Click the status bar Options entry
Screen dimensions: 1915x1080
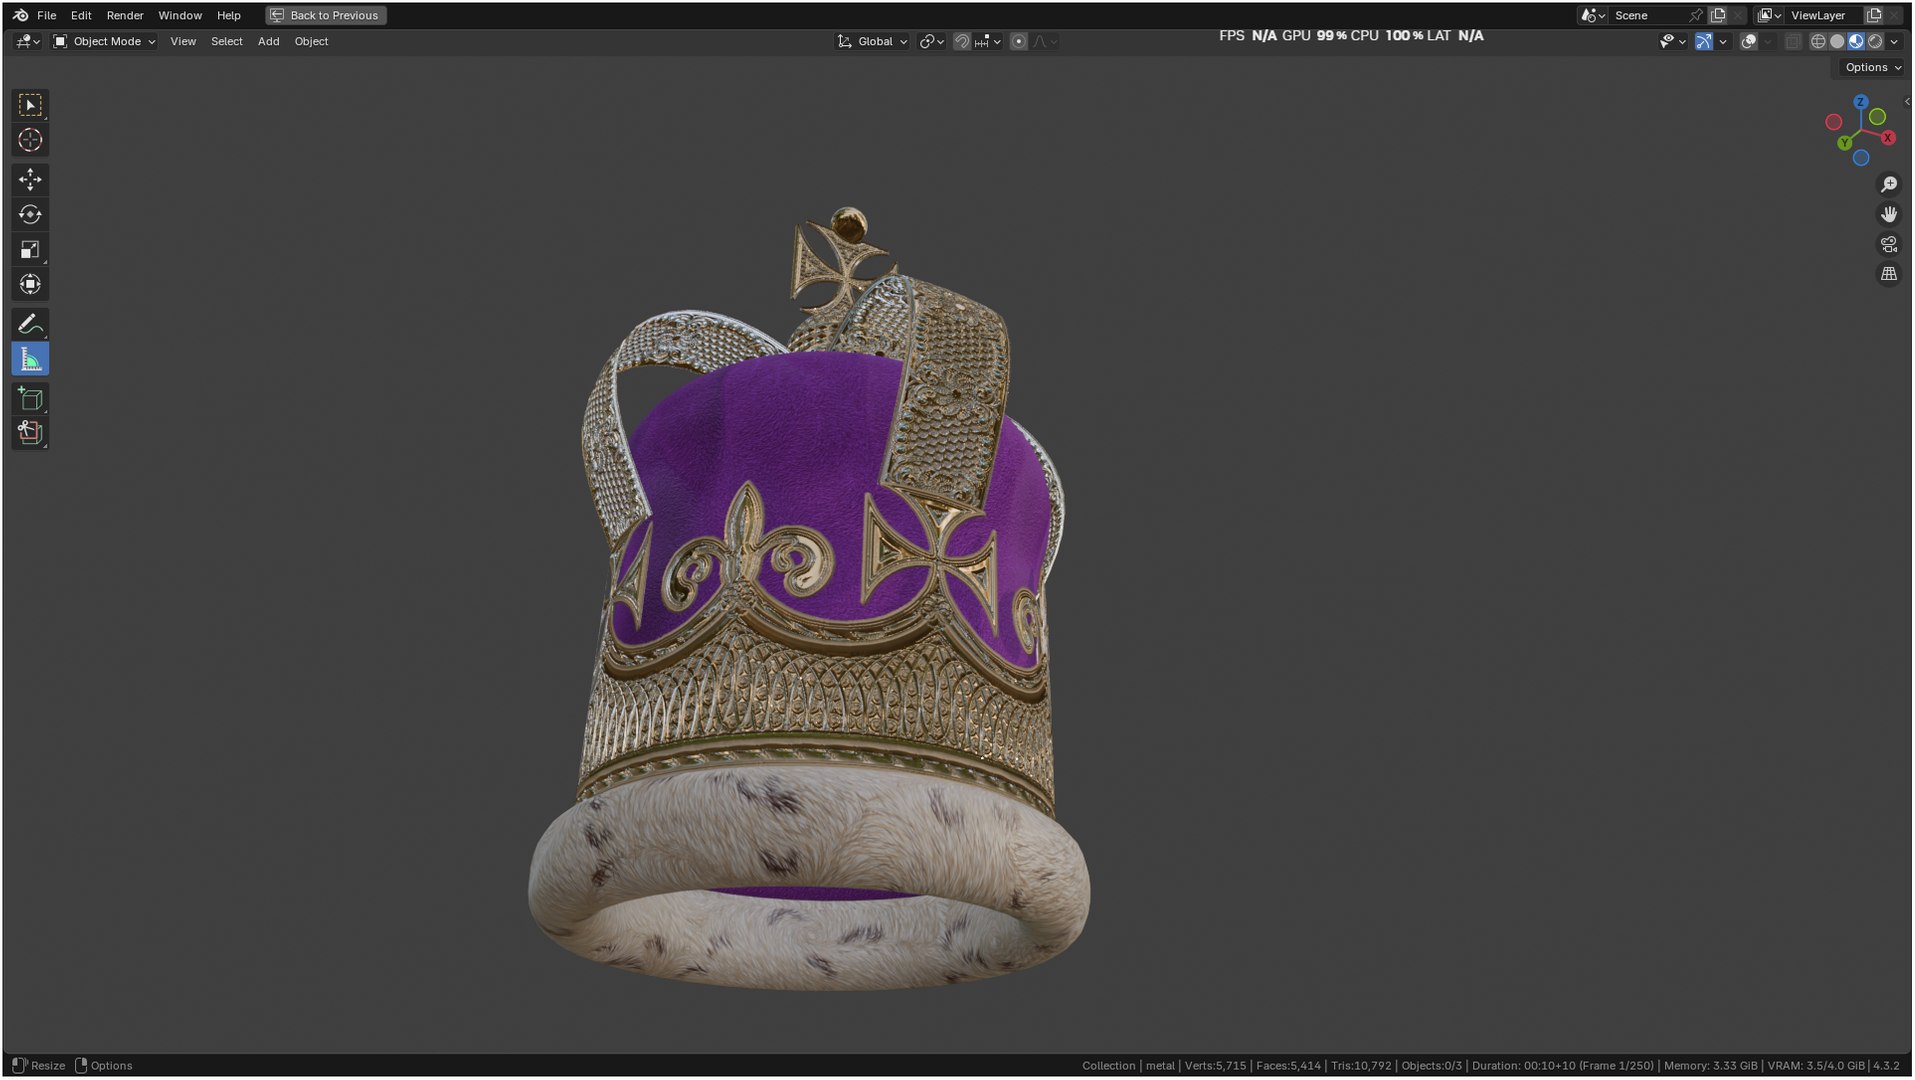[x=104, y=1066]
